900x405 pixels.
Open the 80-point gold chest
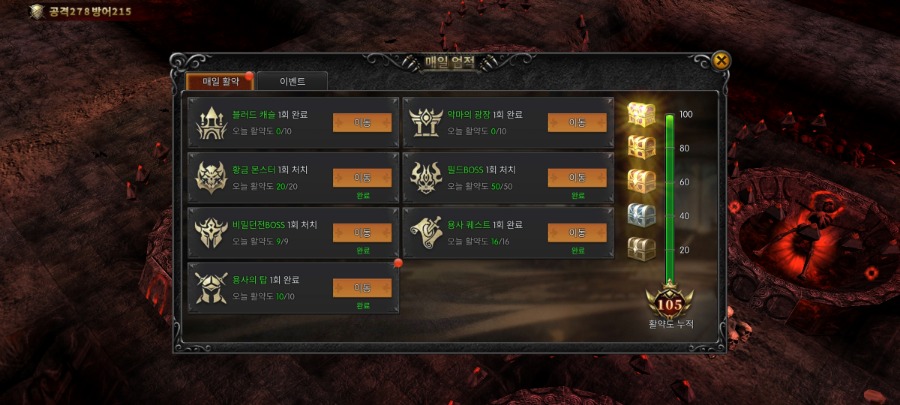pos(642,147)
